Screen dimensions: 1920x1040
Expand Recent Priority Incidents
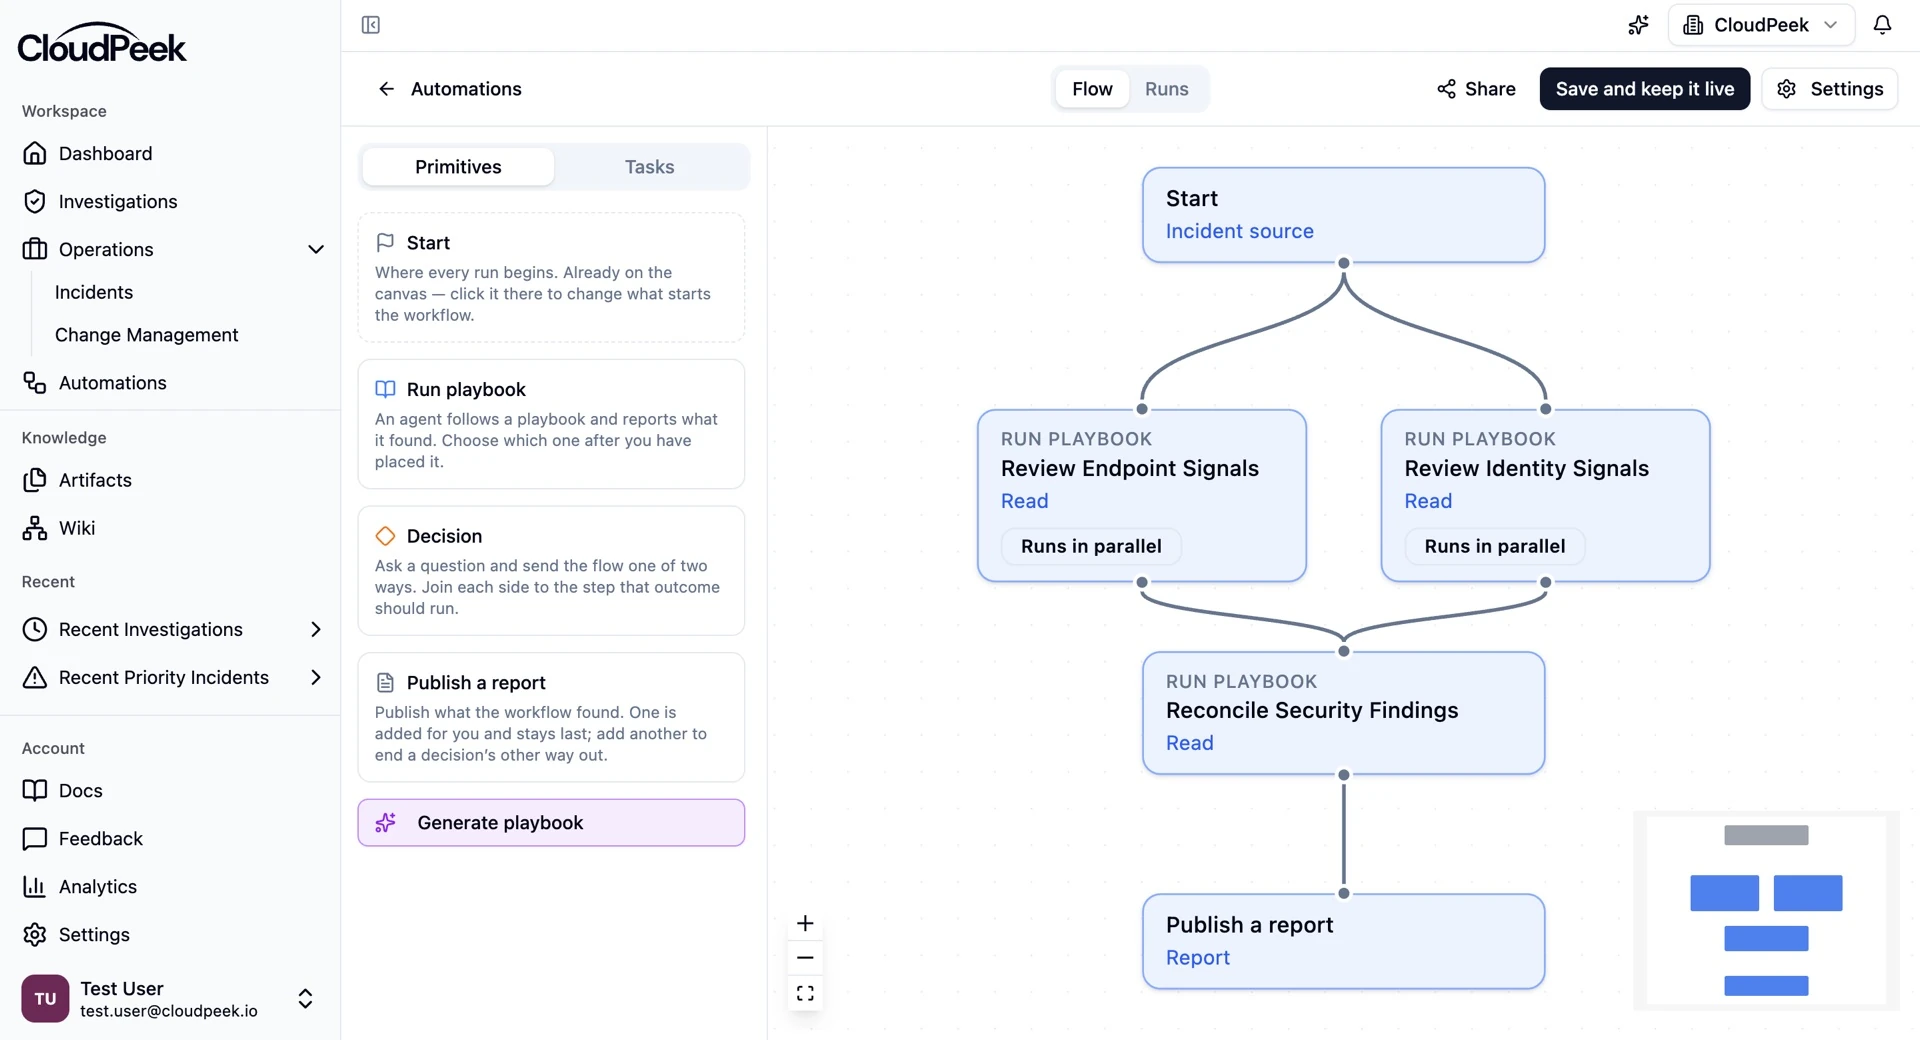(316, 677)
